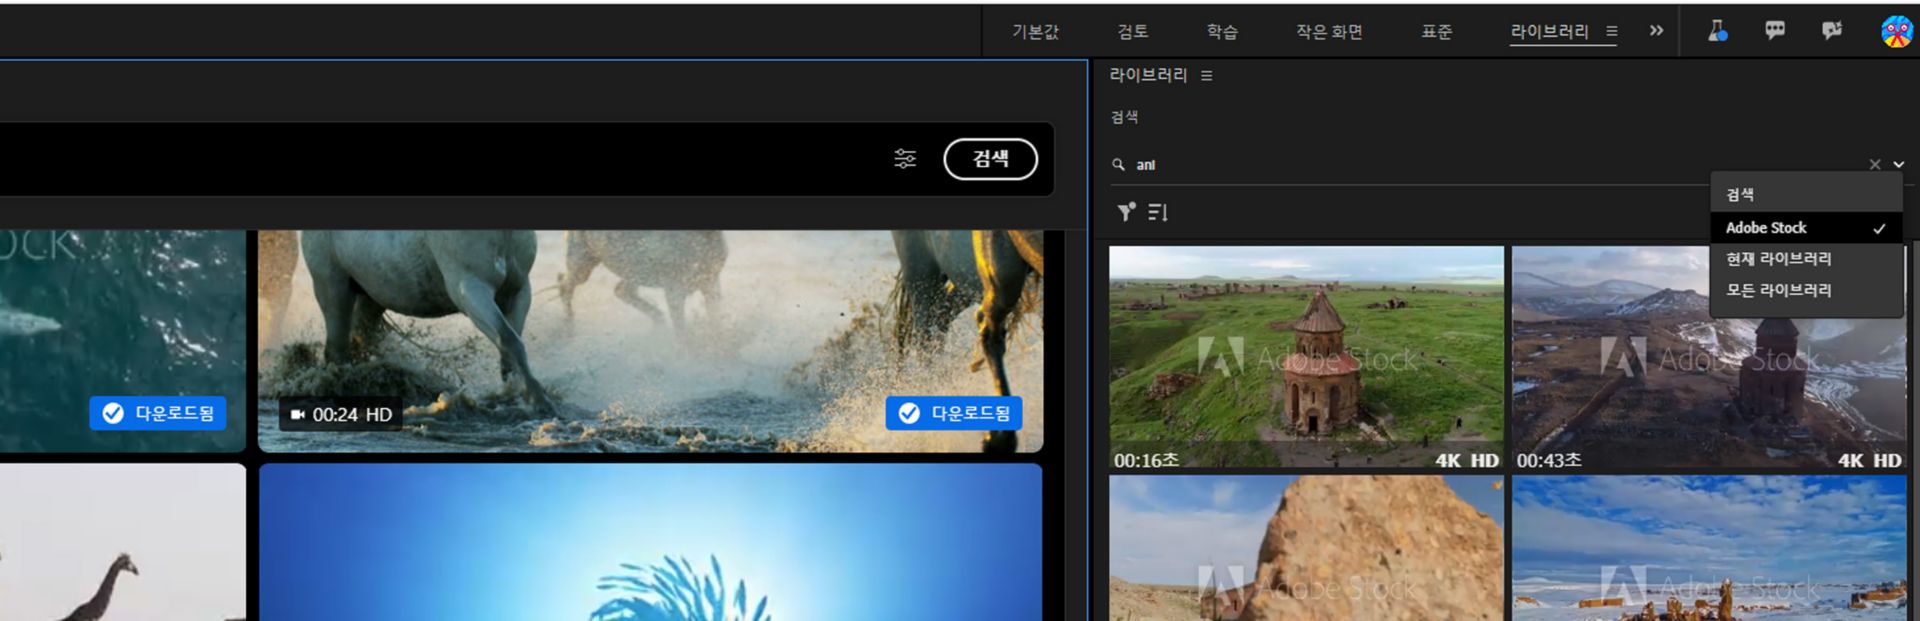This screenshot has height=621, width=1920.
Task: Select the 표준 workspace tab
Action: tap(1437, 32)
